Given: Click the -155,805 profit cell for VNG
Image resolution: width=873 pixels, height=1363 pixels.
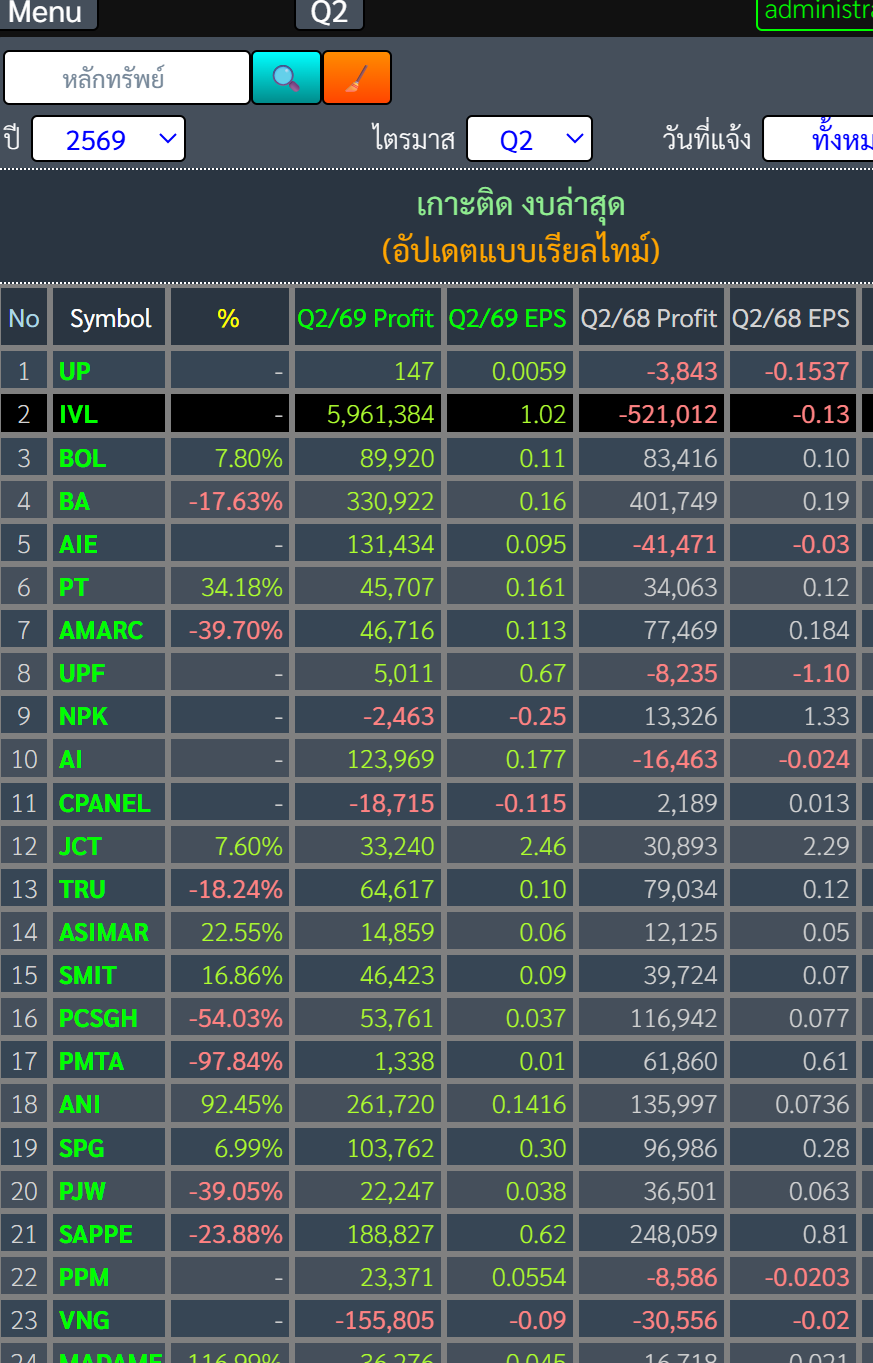Looking at the screenshot, I should (368, 1320).
